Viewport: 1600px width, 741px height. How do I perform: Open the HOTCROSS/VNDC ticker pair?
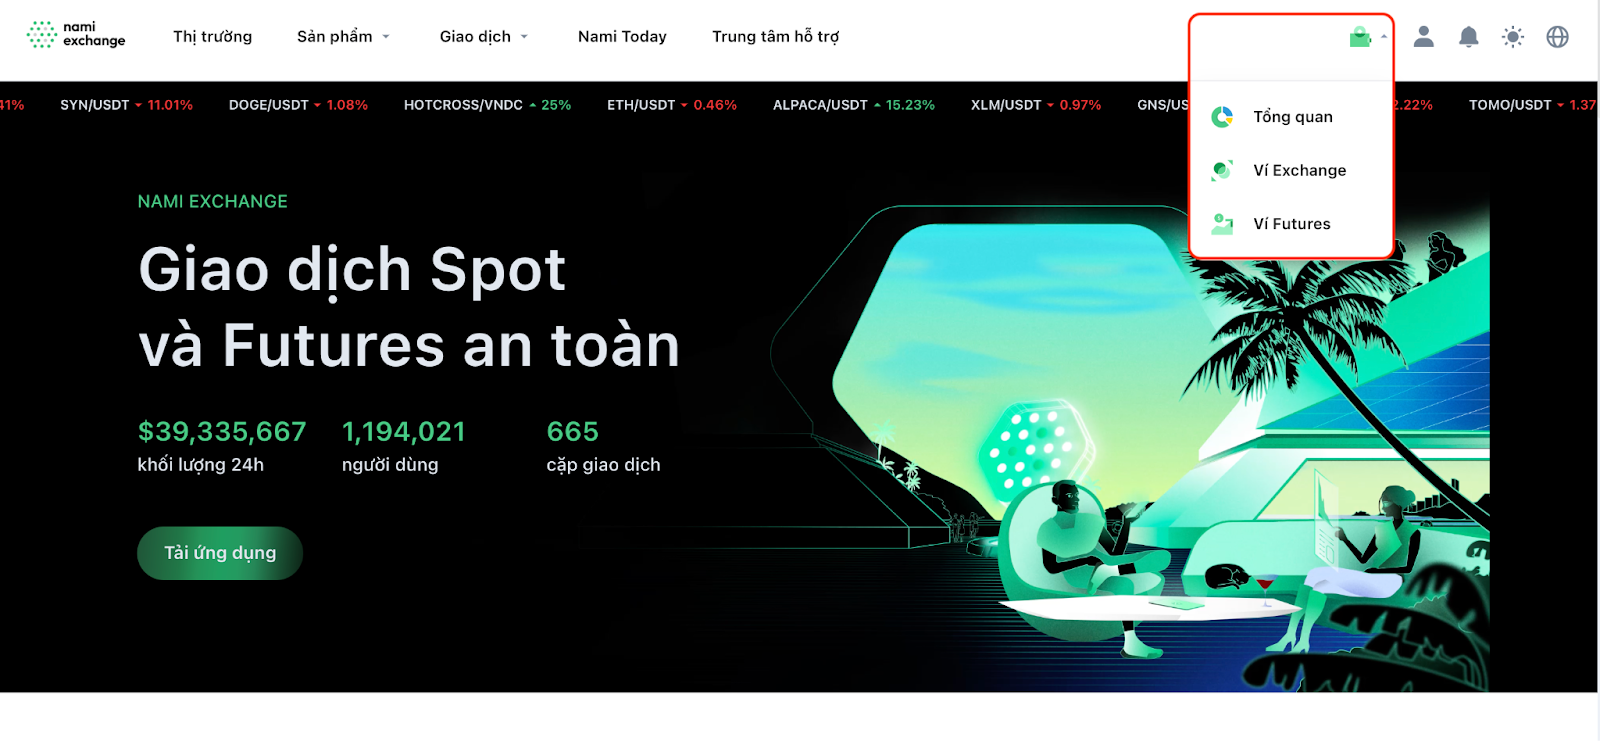487,105
